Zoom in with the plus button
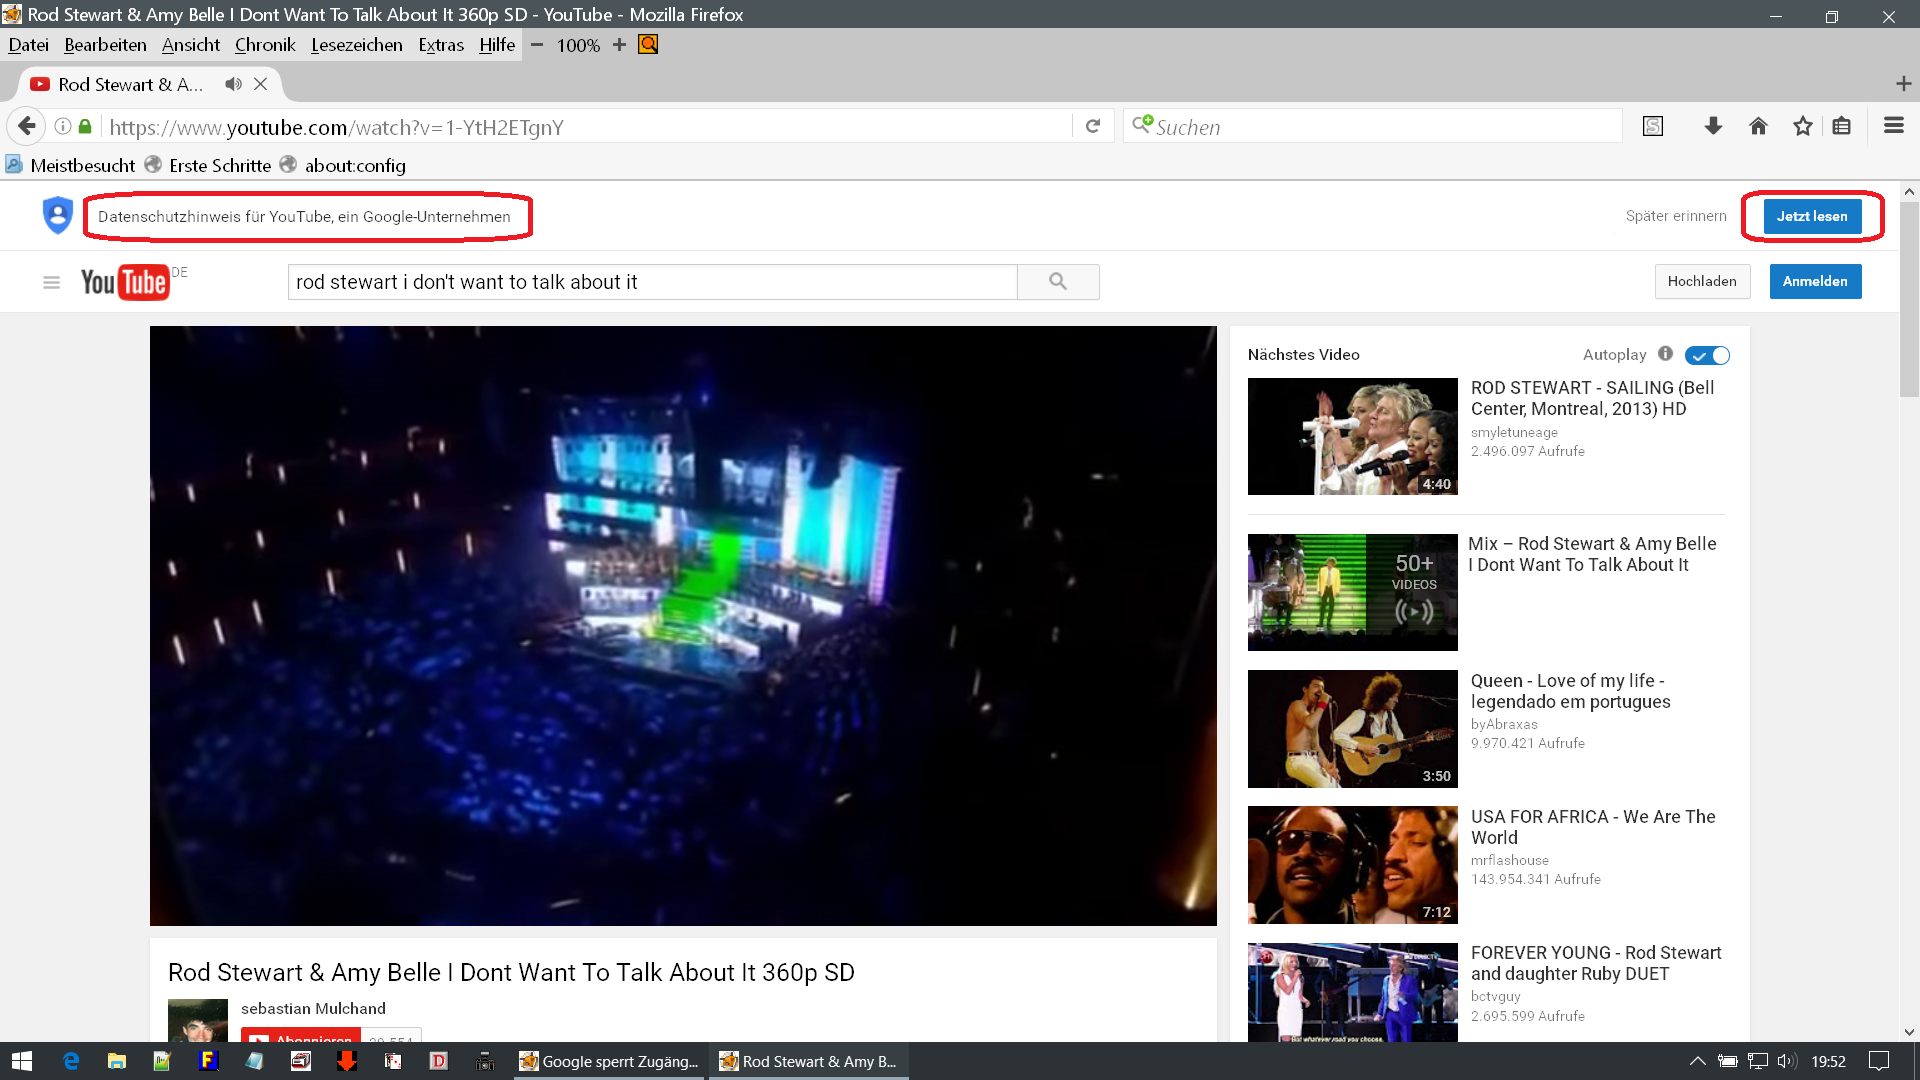The height and width of the screenshot is (1080, 1920). tap(619, 45)
